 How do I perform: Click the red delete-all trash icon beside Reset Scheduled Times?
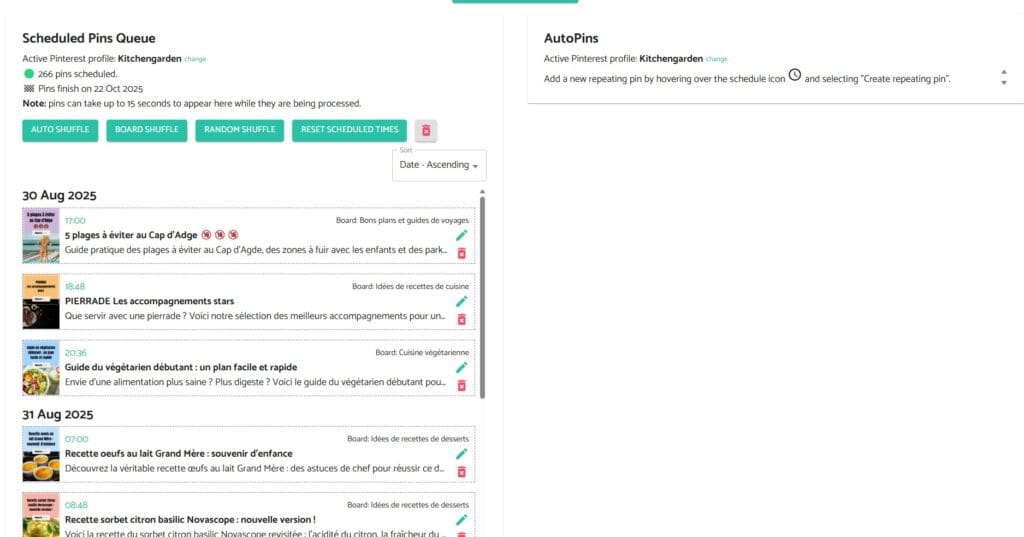pyautogui.click(x=426, y=131)
